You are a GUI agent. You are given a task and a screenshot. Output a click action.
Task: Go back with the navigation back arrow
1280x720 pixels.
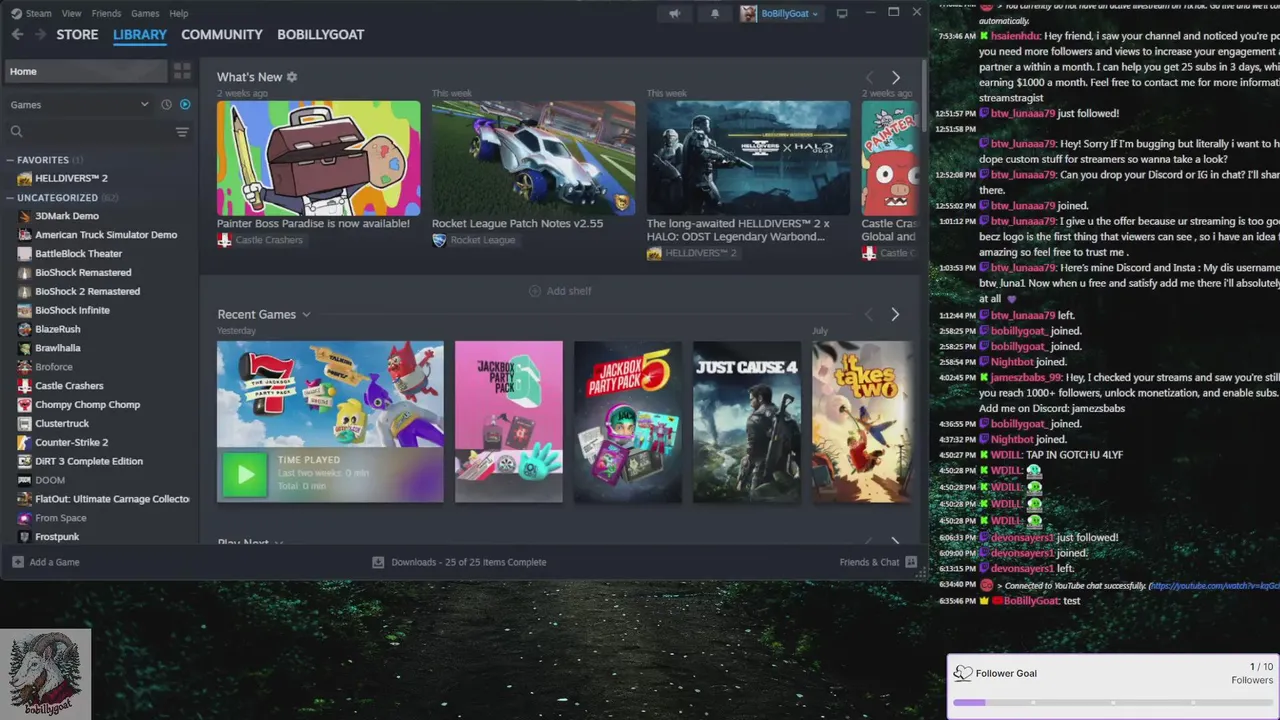[x=17, y=34]
